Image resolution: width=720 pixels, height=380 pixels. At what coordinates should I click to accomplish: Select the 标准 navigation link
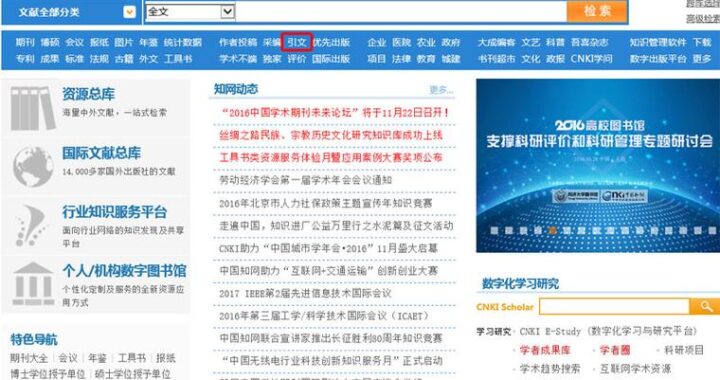tap(74, 59)
